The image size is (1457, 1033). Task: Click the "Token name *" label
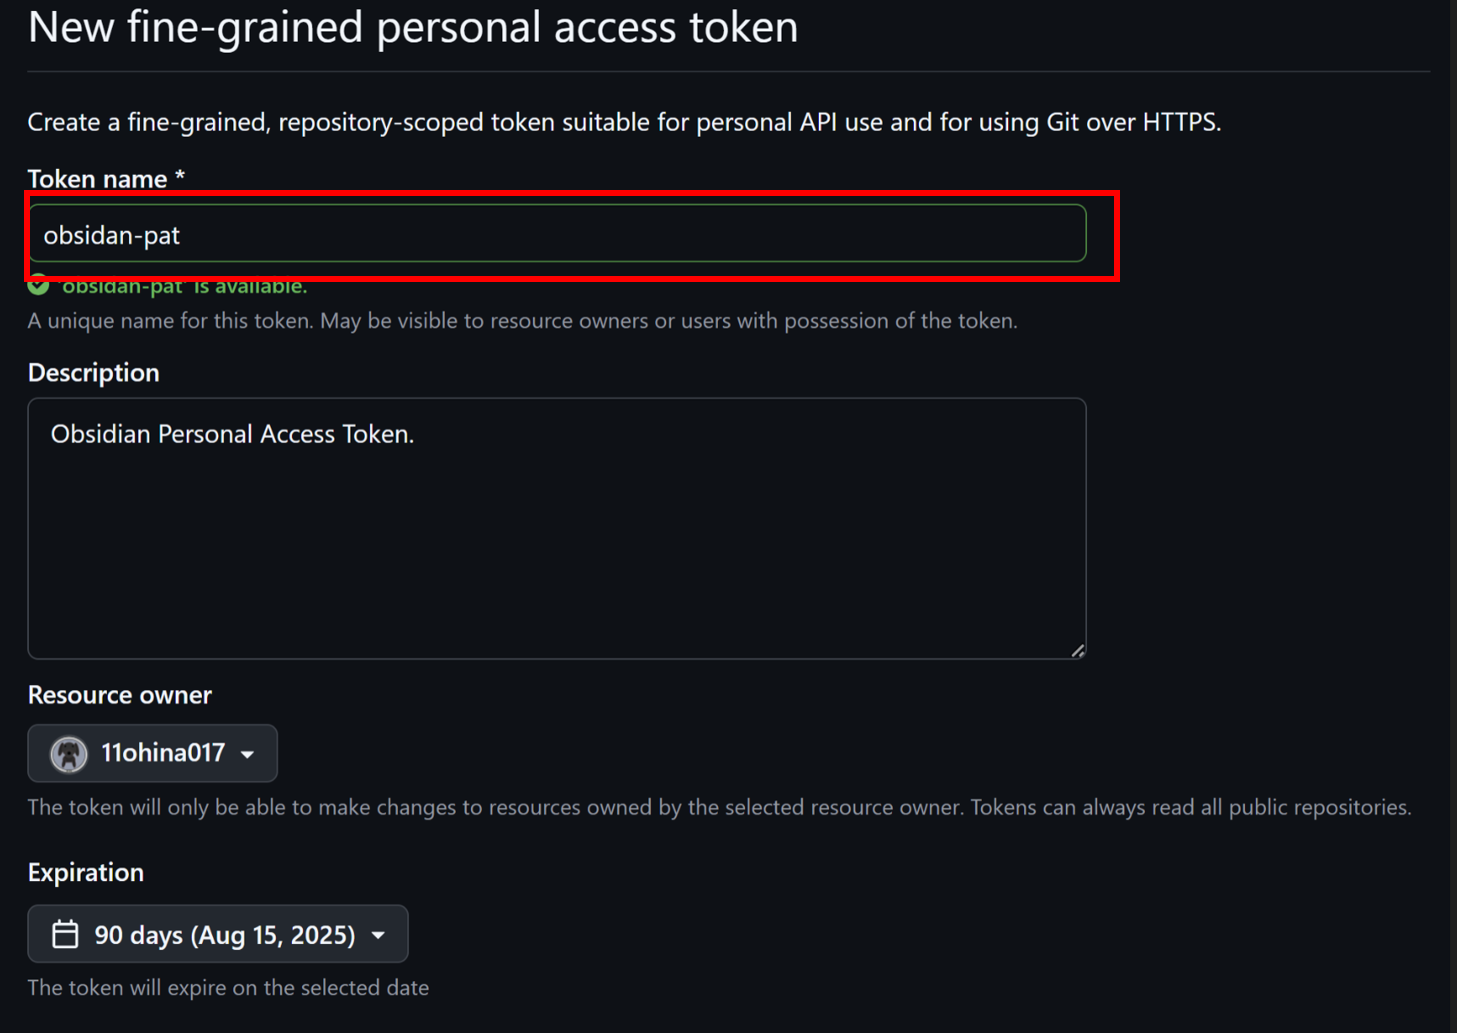(x=106, y=179)
